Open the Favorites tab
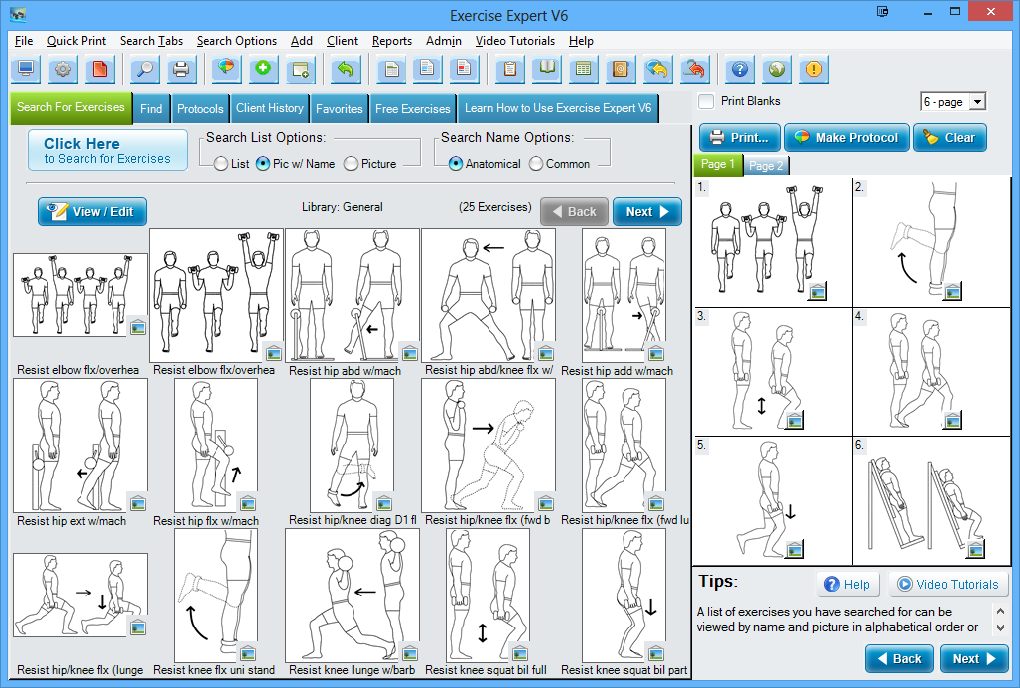This screenshot has width=1020, height=688. (x=339, y=109)
